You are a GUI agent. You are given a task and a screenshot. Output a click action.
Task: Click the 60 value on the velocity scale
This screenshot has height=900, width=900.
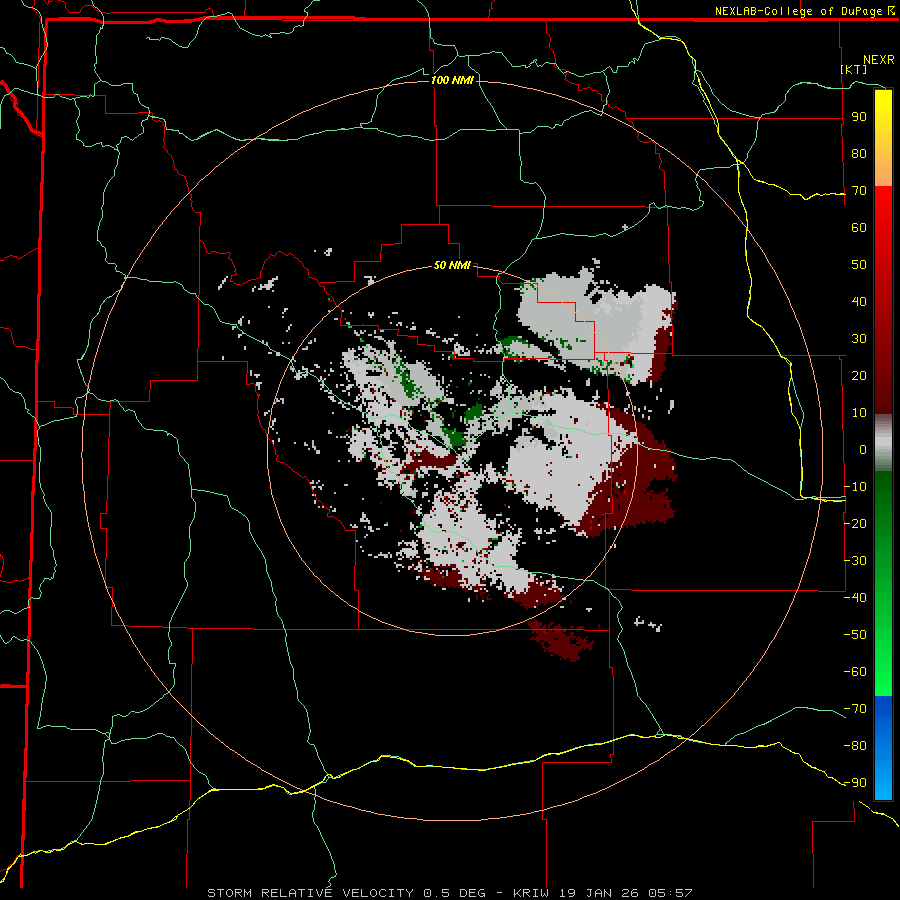[859, 228]
